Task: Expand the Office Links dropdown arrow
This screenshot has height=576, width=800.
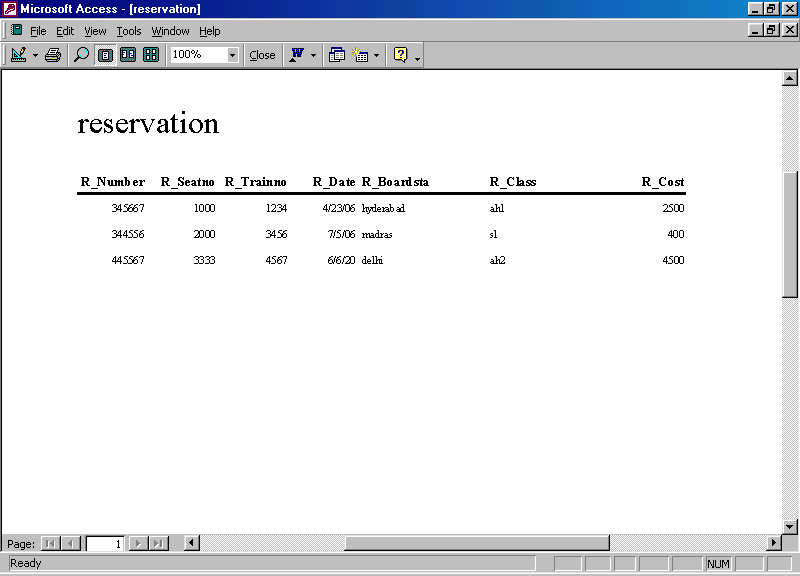Action: pyautogui.click(x=313, y=55)
